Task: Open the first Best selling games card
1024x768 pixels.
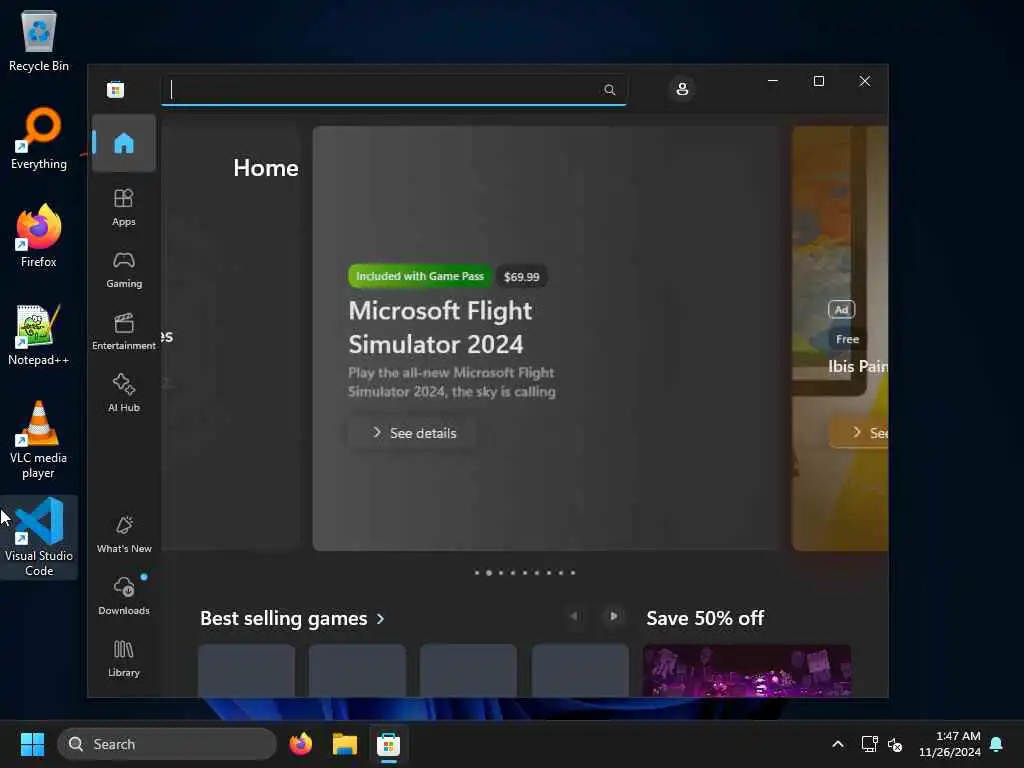Action: 246,670
